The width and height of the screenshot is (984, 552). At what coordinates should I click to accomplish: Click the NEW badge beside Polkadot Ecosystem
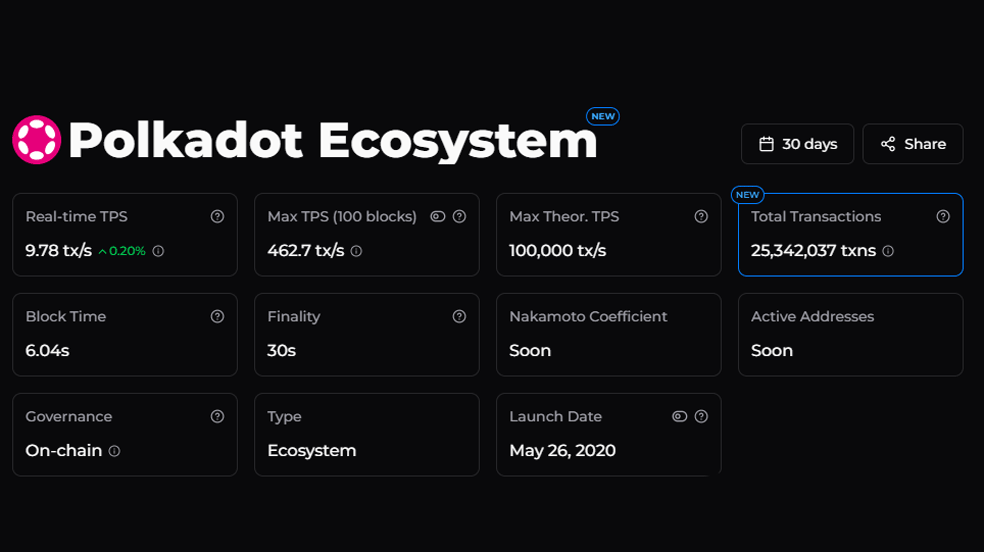[x=602, y=116]
